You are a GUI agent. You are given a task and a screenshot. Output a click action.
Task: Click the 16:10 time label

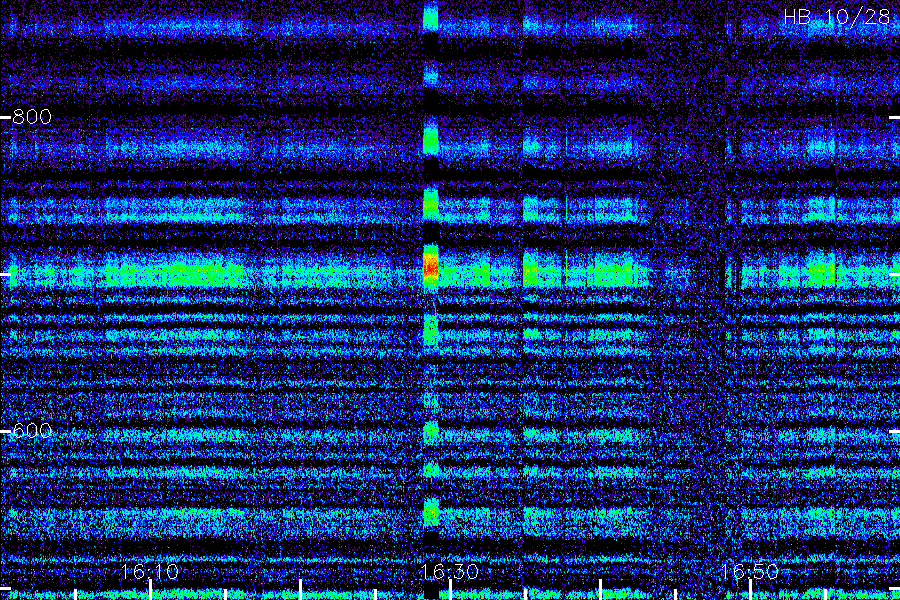[x=150, y=571]
